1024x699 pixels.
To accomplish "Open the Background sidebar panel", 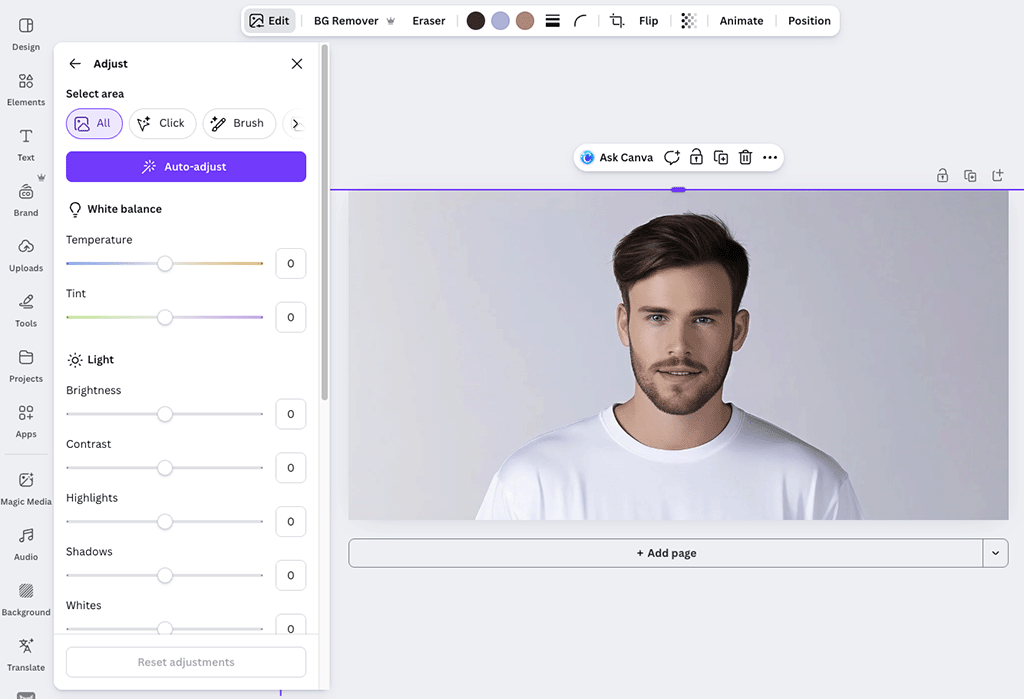I will (x=26, y=600).
